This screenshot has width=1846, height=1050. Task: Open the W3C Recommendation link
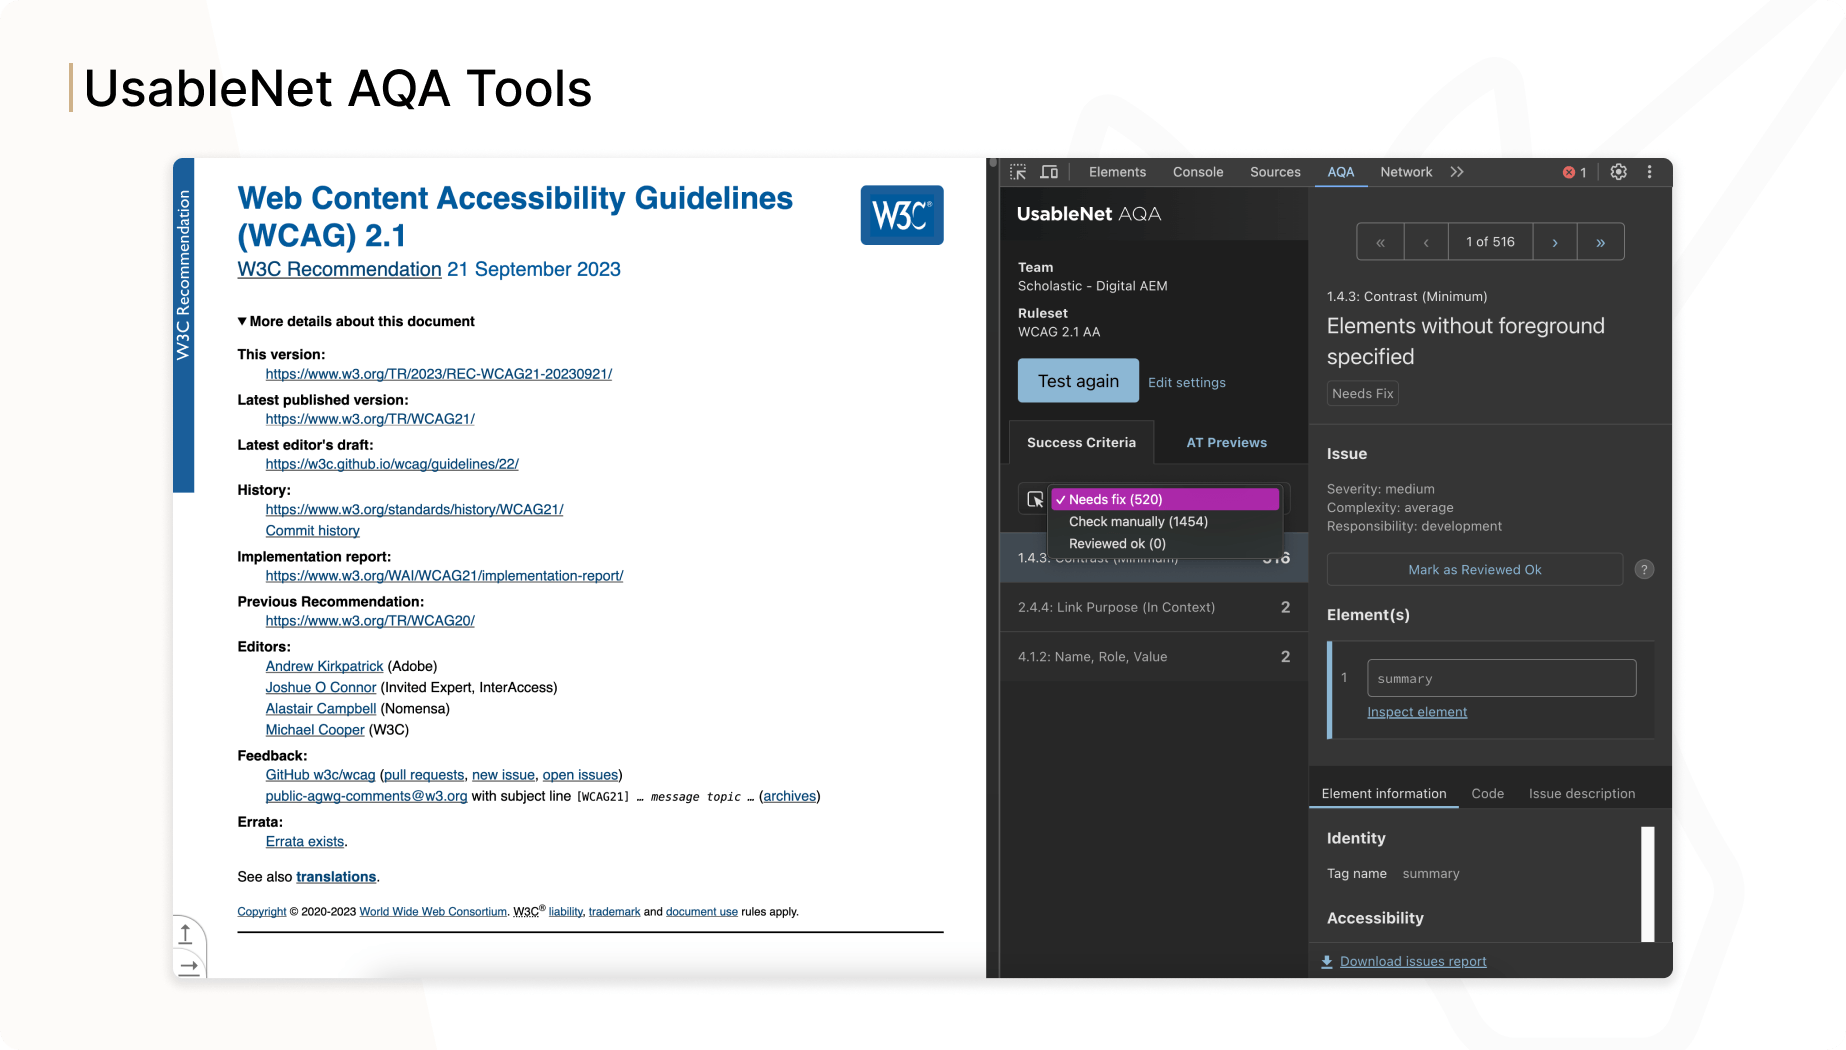(x=339, y=269)
